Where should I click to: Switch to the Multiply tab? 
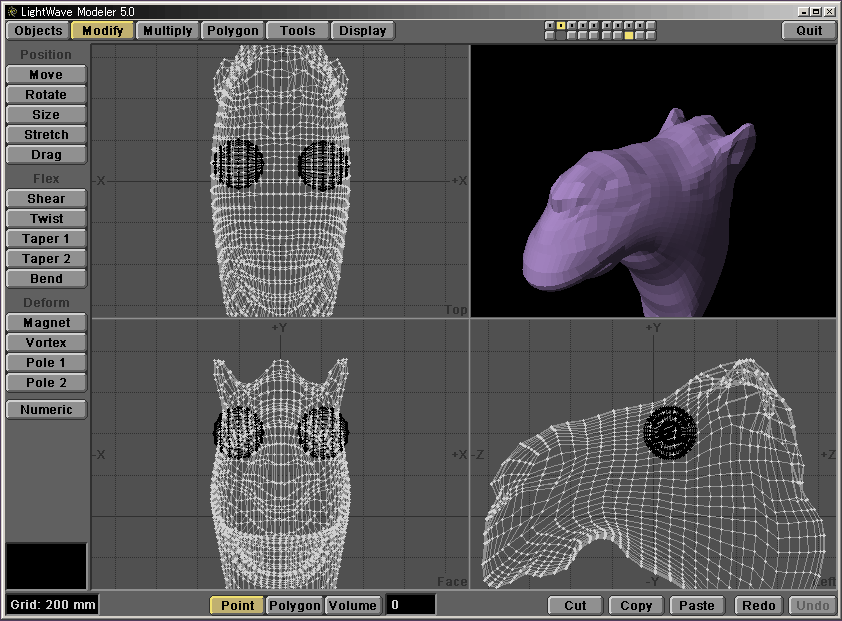[x=167, y=31]
